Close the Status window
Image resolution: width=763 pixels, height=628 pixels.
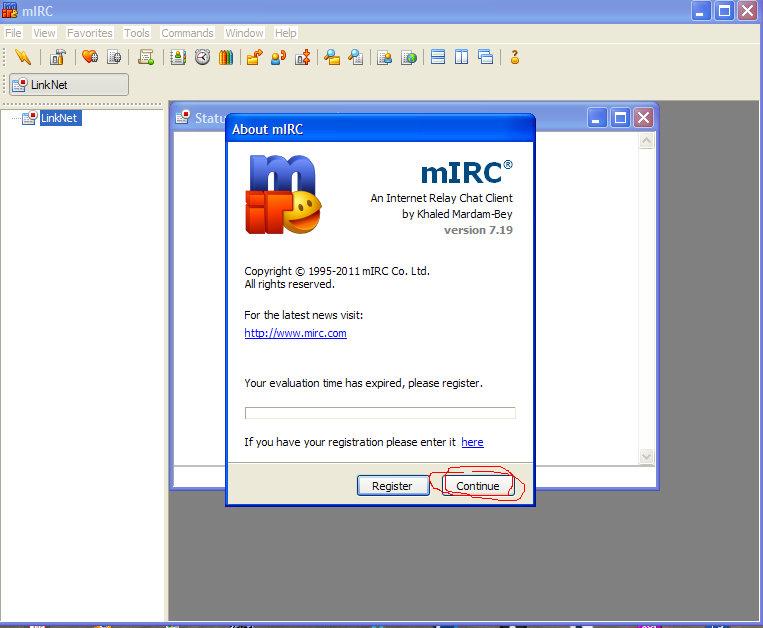click(x=643, y=117)
